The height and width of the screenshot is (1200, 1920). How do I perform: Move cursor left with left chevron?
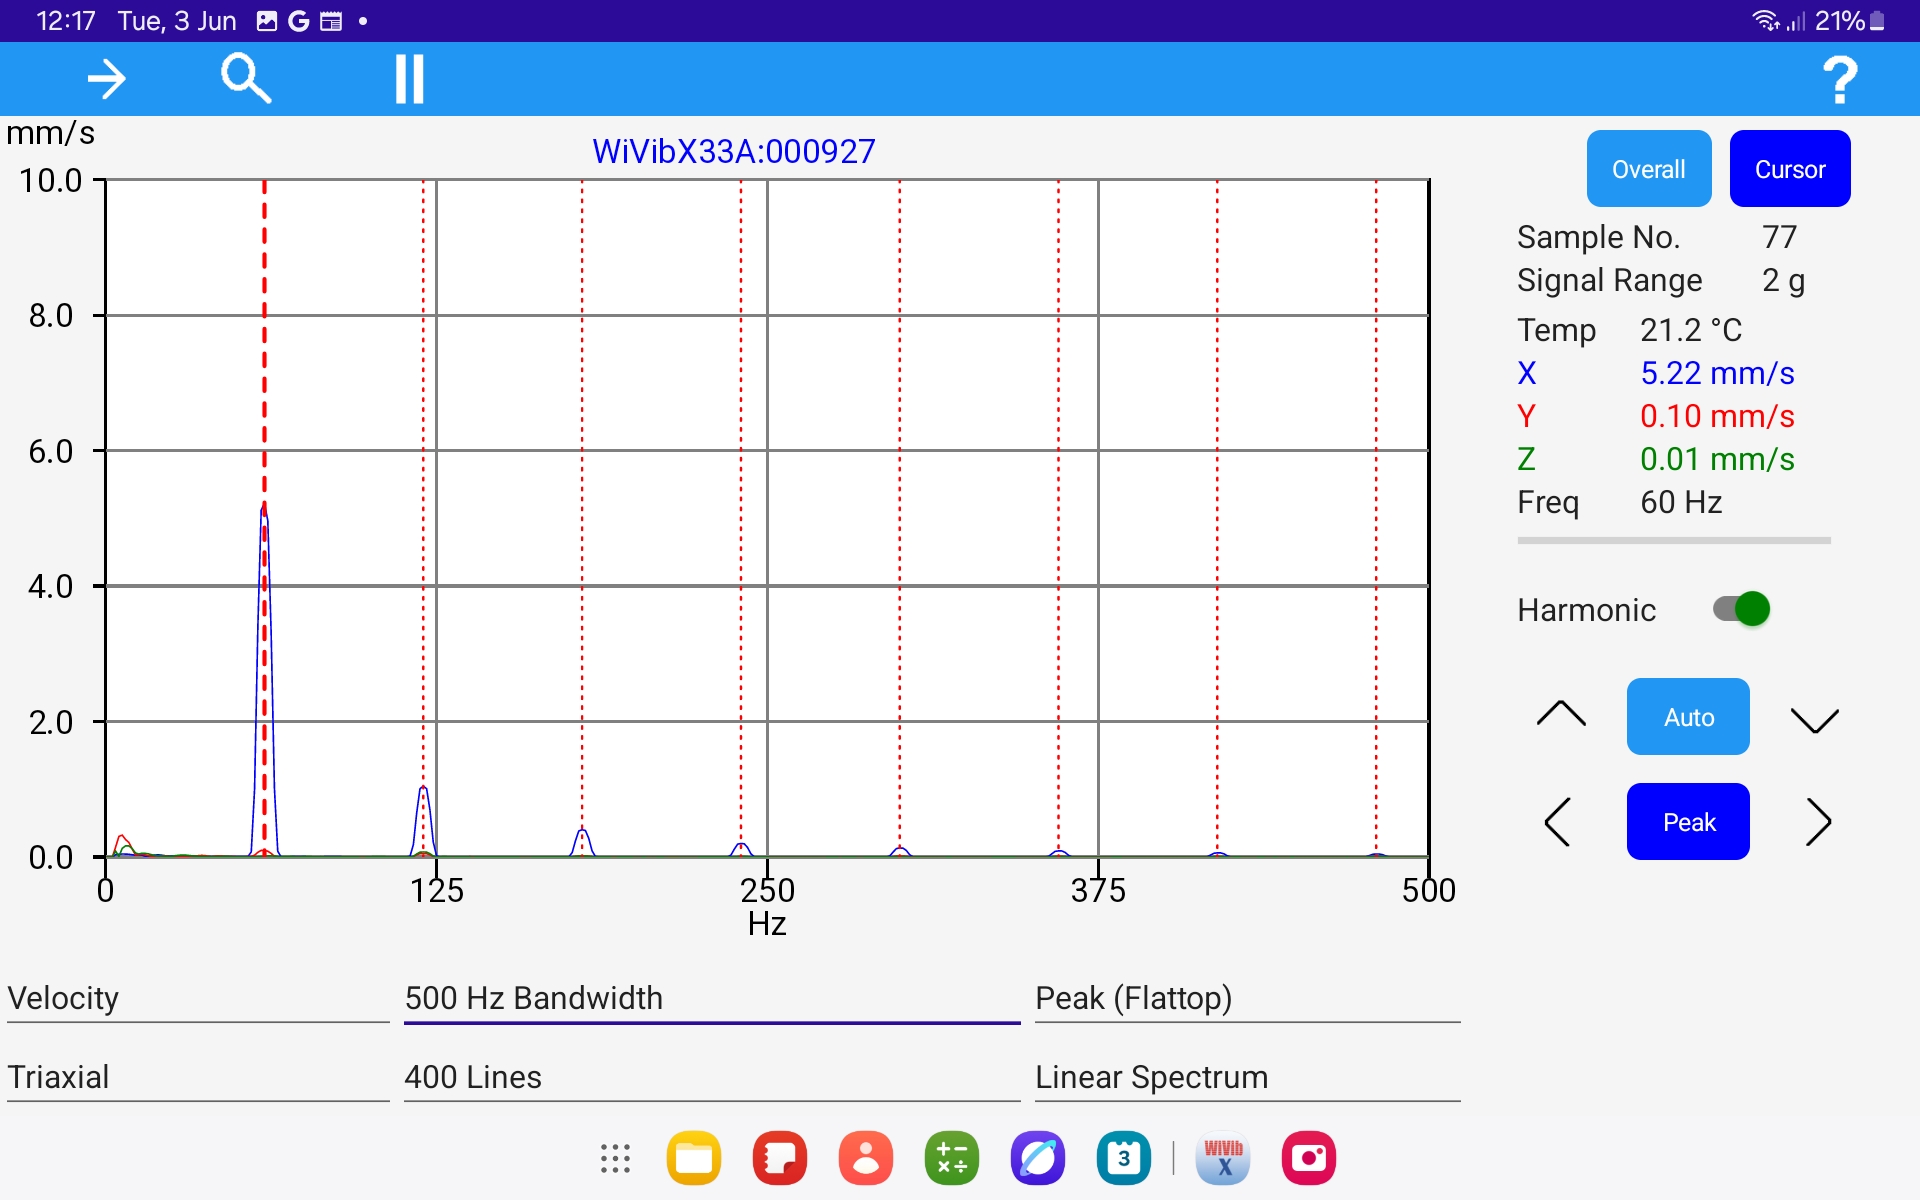pos(1558,822)
